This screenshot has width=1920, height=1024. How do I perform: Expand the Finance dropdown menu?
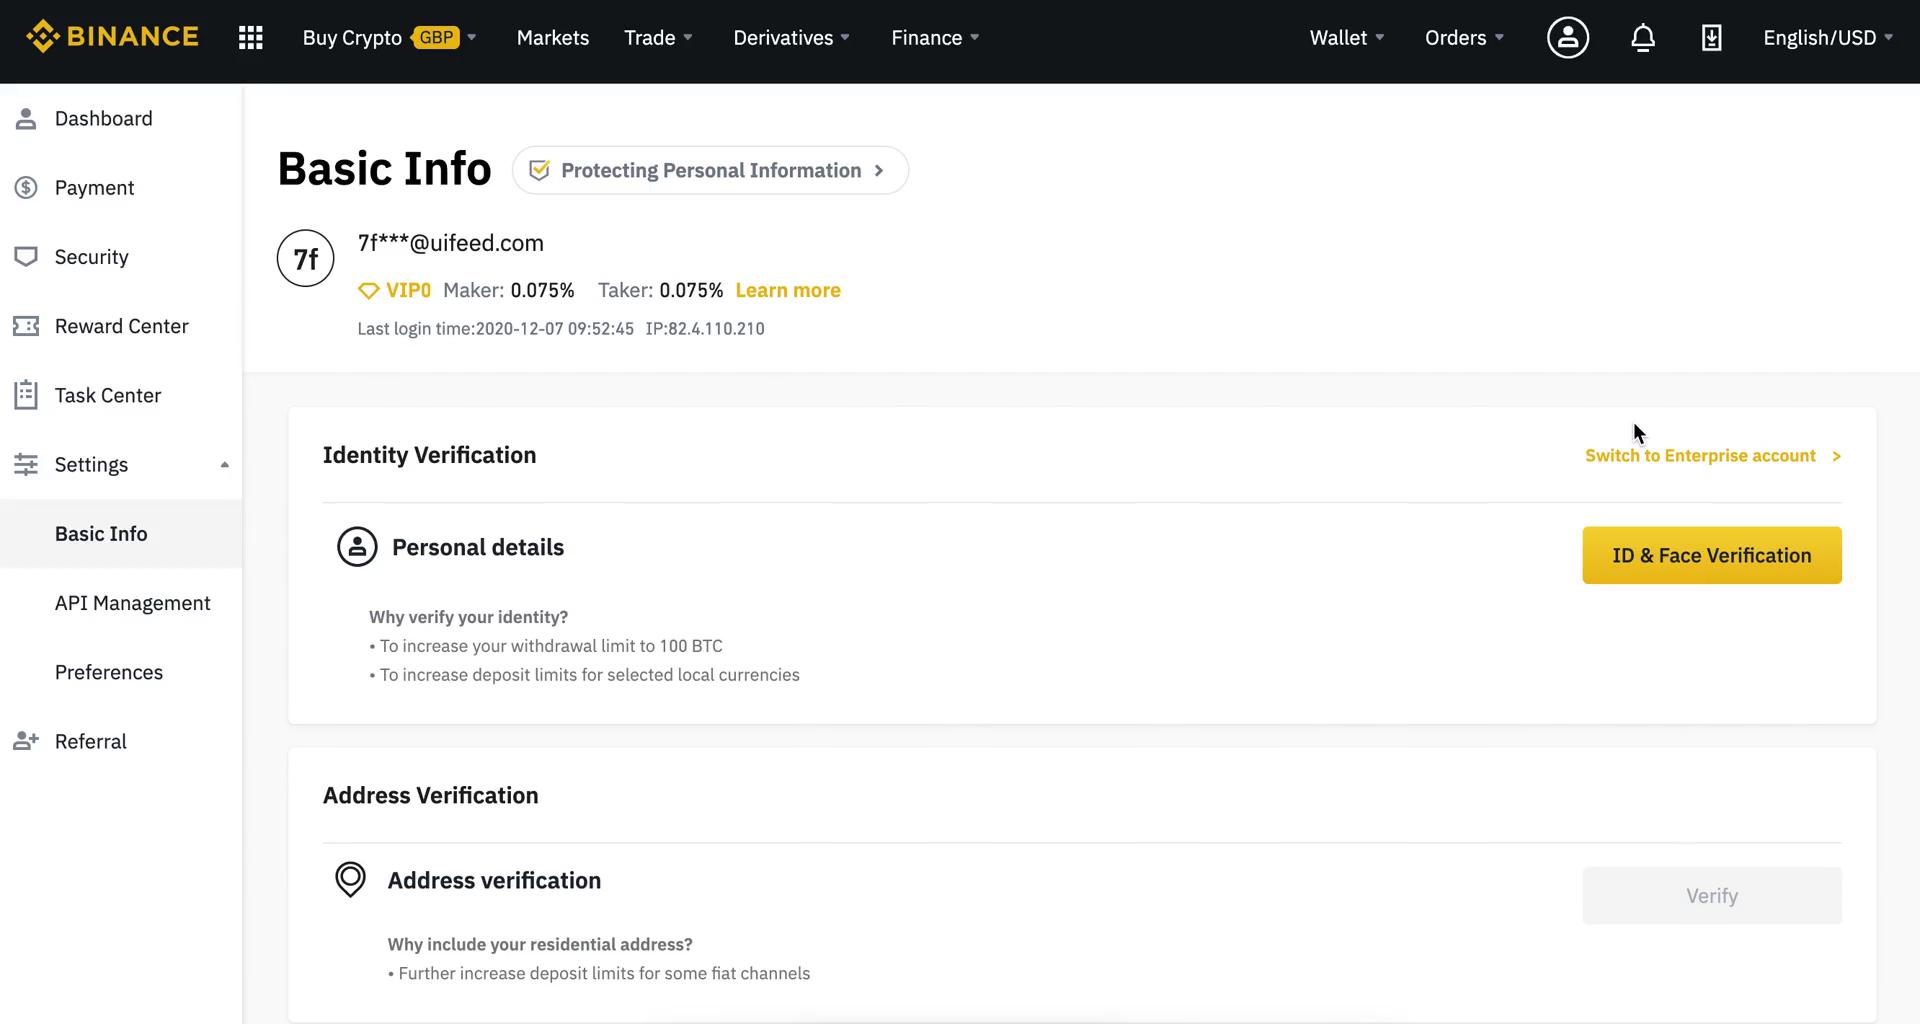click(x=935, y=38)
